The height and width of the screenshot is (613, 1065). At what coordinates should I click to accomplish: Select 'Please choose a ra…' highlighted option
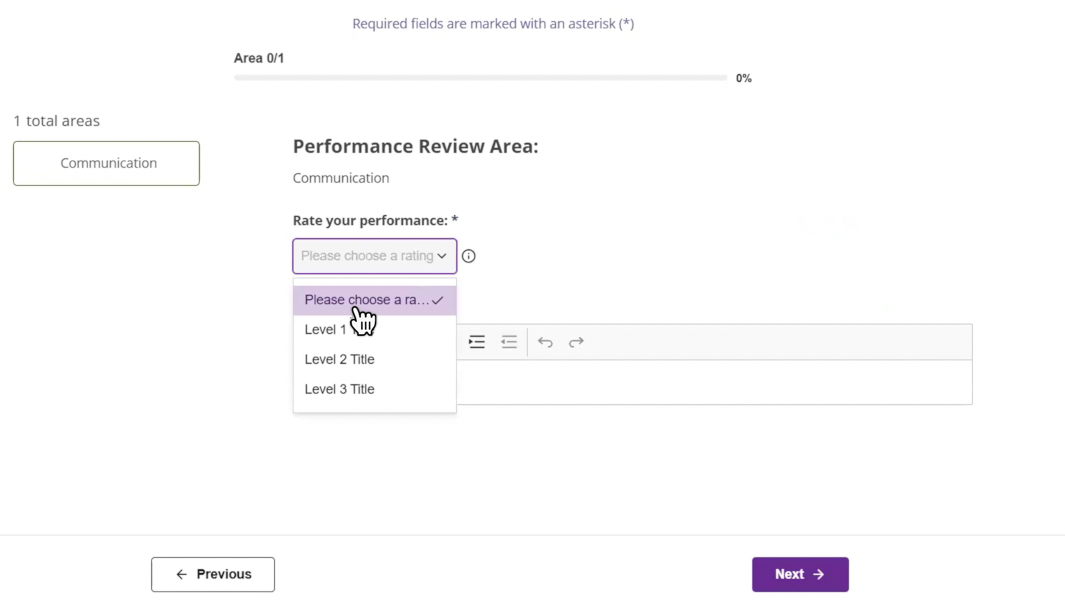point(366,300)
